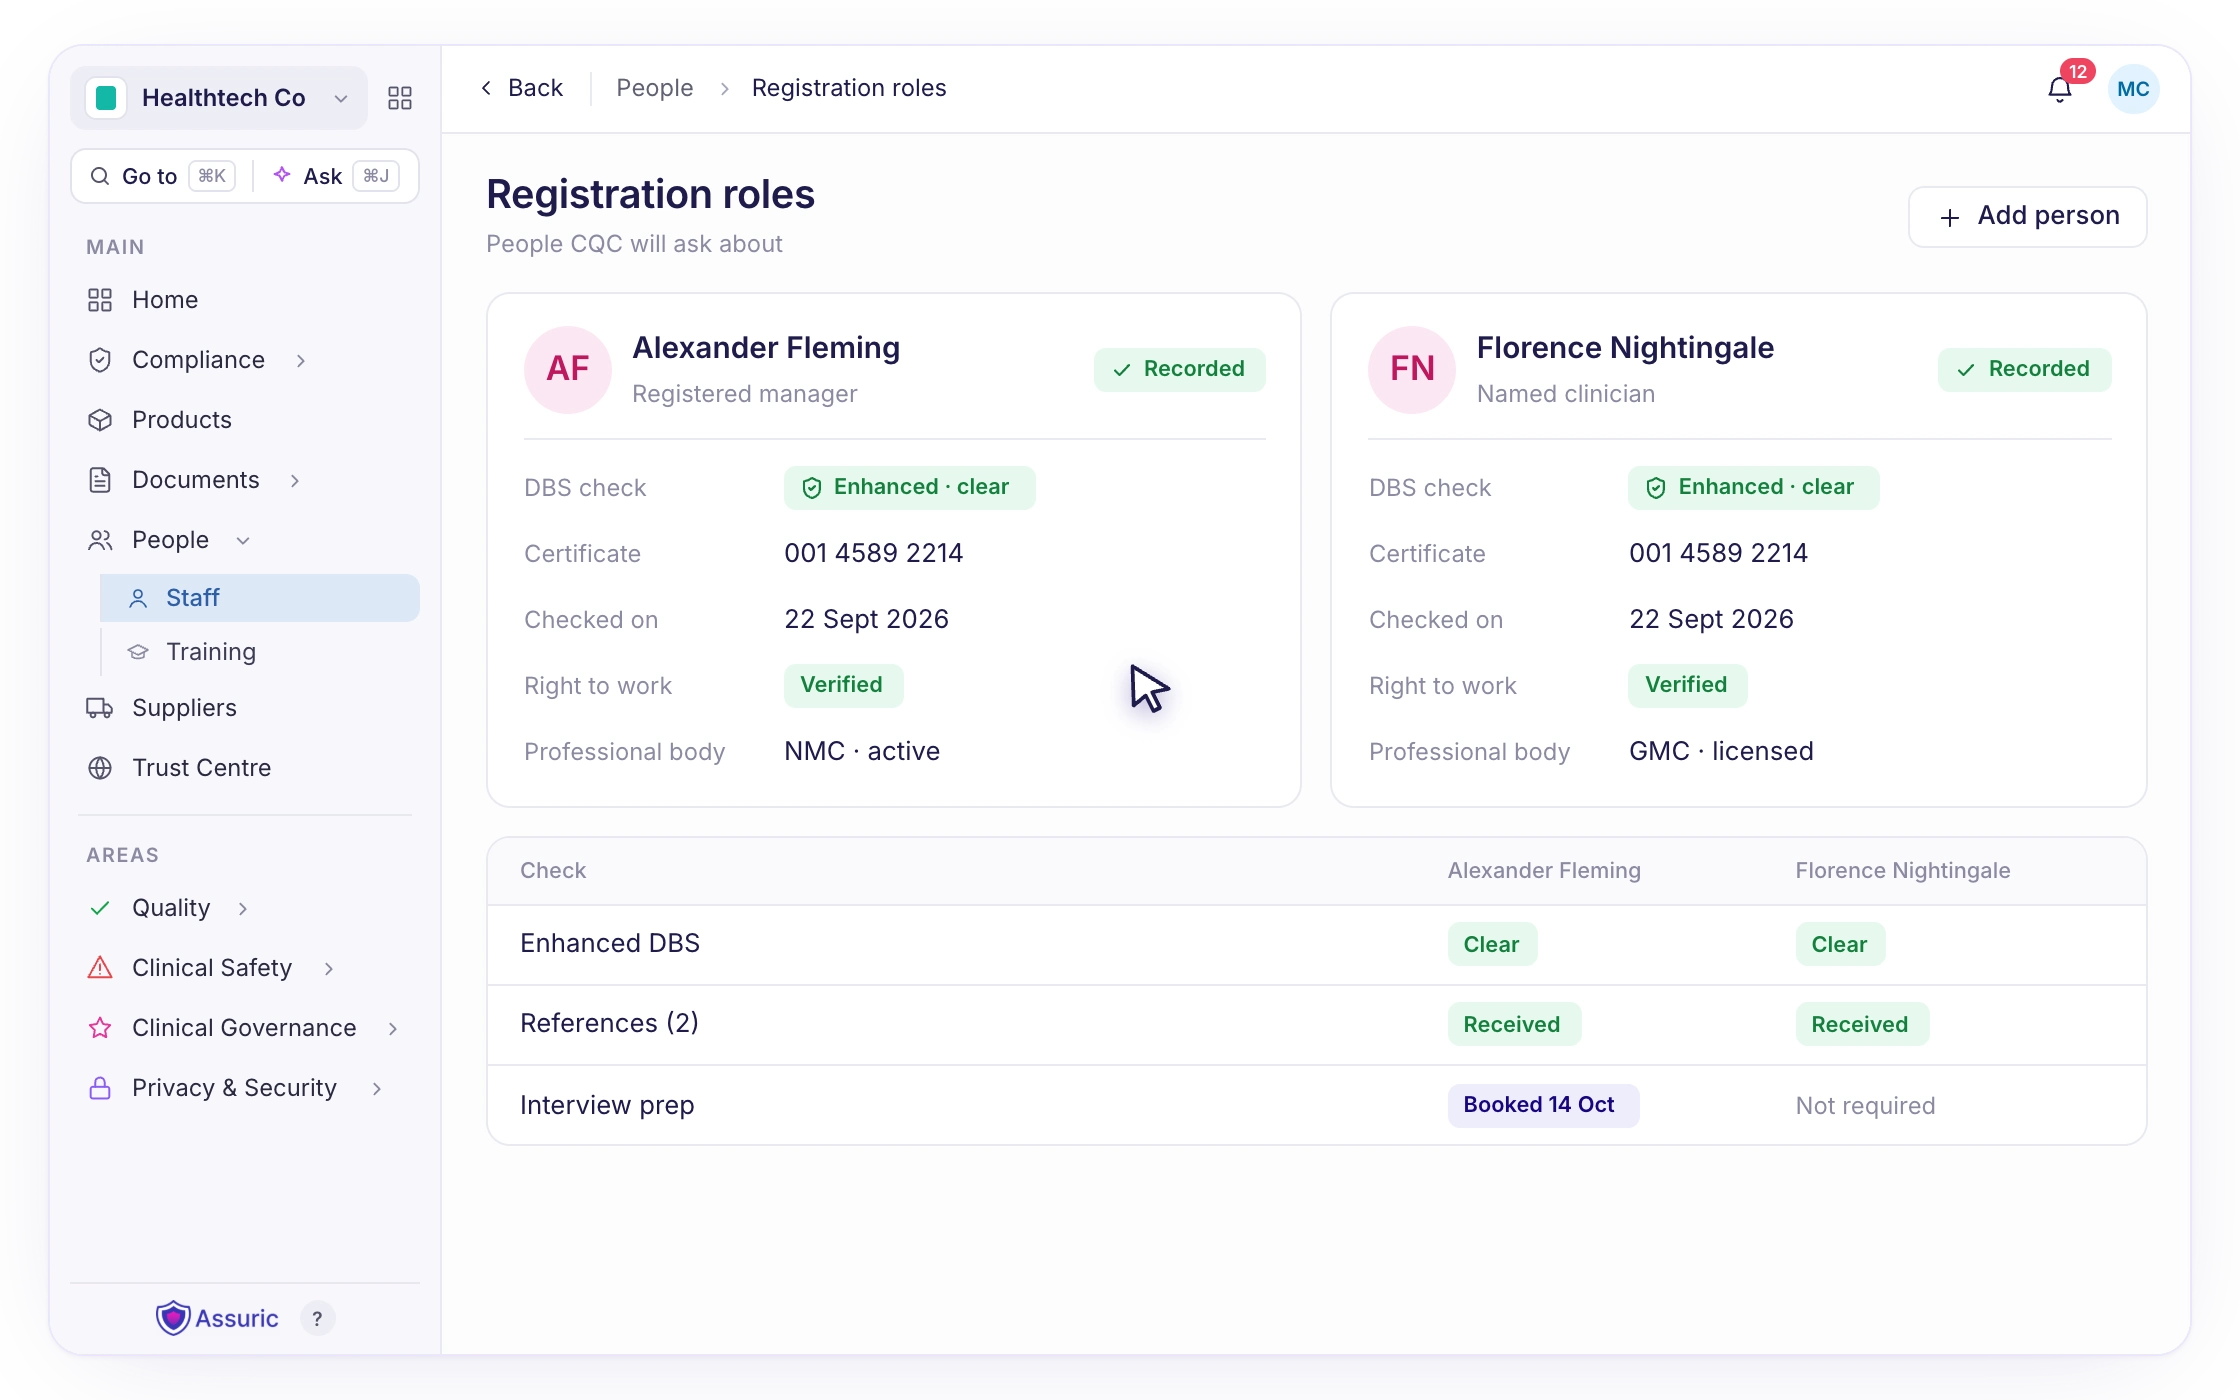Expand the Compliance chevron
Image resolution: width=2240 pixels, height=1400 pixels.
pyautogui.click(x=301, y=360)
